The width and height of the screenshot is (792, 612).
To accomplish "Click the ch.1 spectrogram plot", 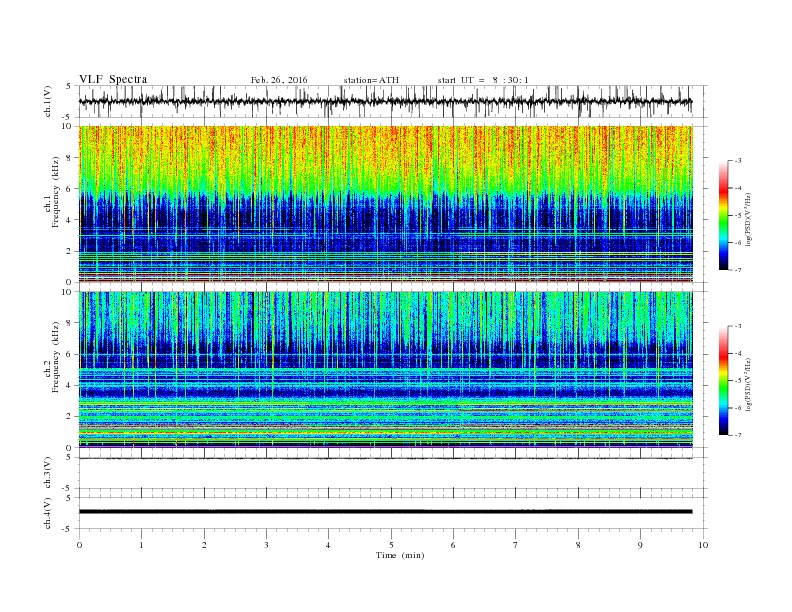I will pyautogui.click(x=385, y=204).
